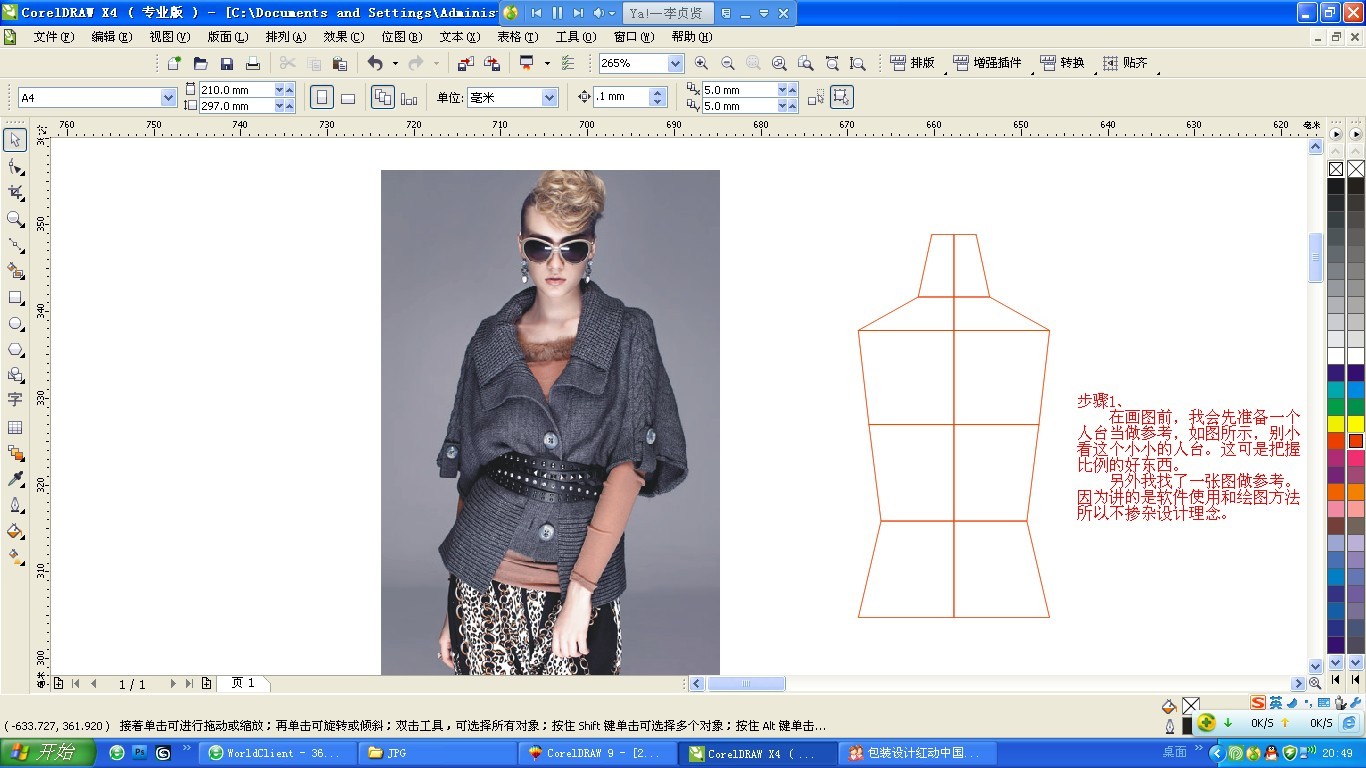Screen dimensions: 1366x768
Task: Select the Shape tool in the toolbox
Action: [15, 166]
